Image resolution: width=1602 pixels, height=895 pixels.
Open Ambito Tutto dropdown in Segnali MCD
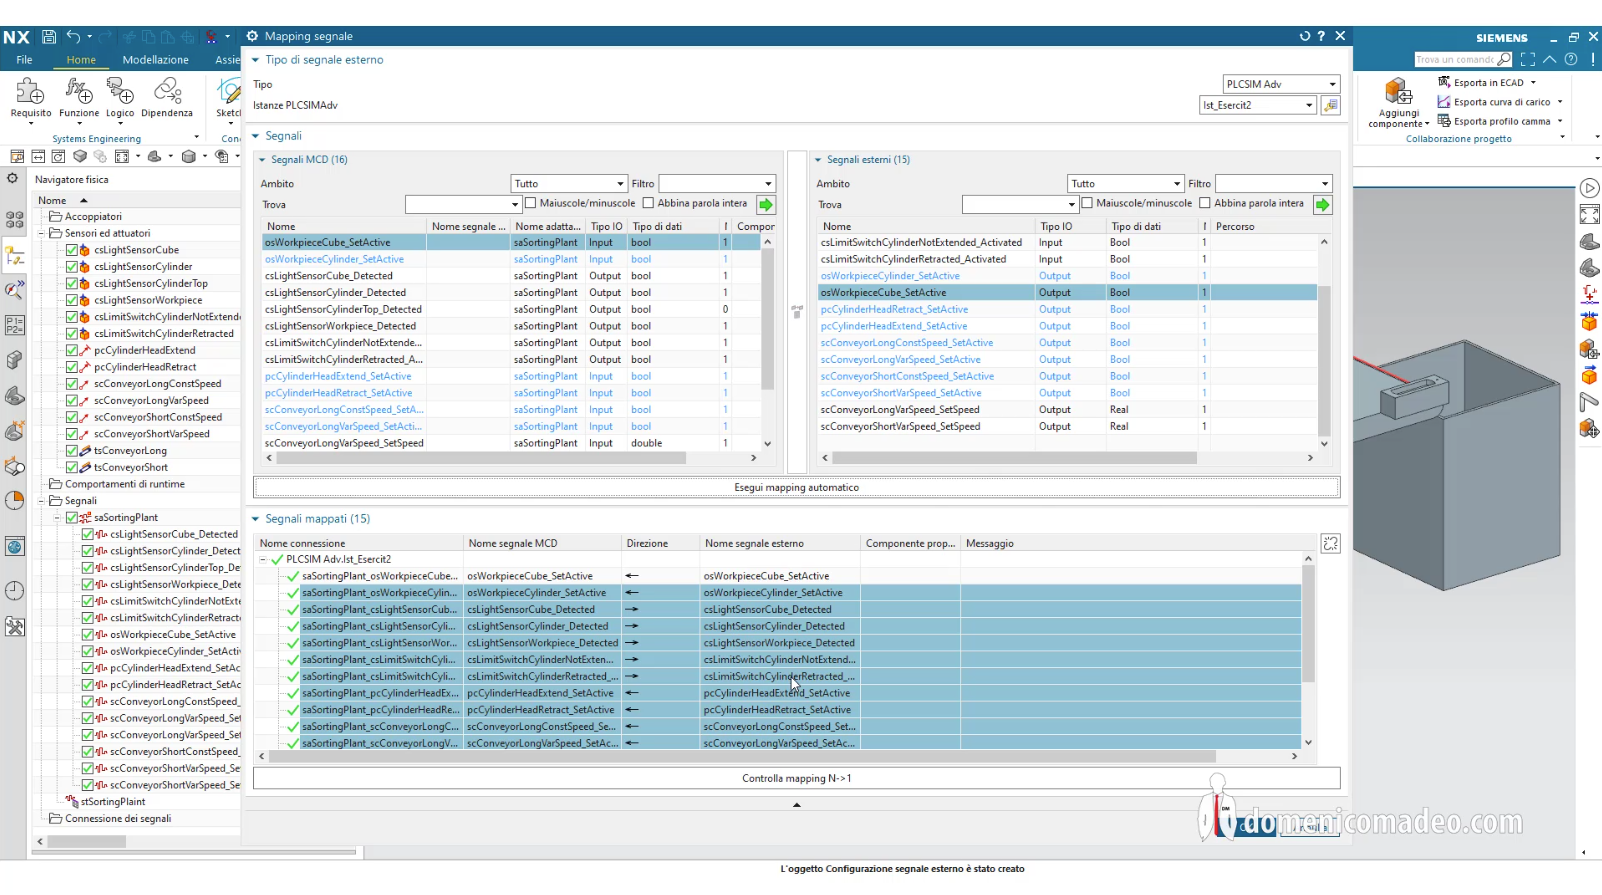(569, 184)
